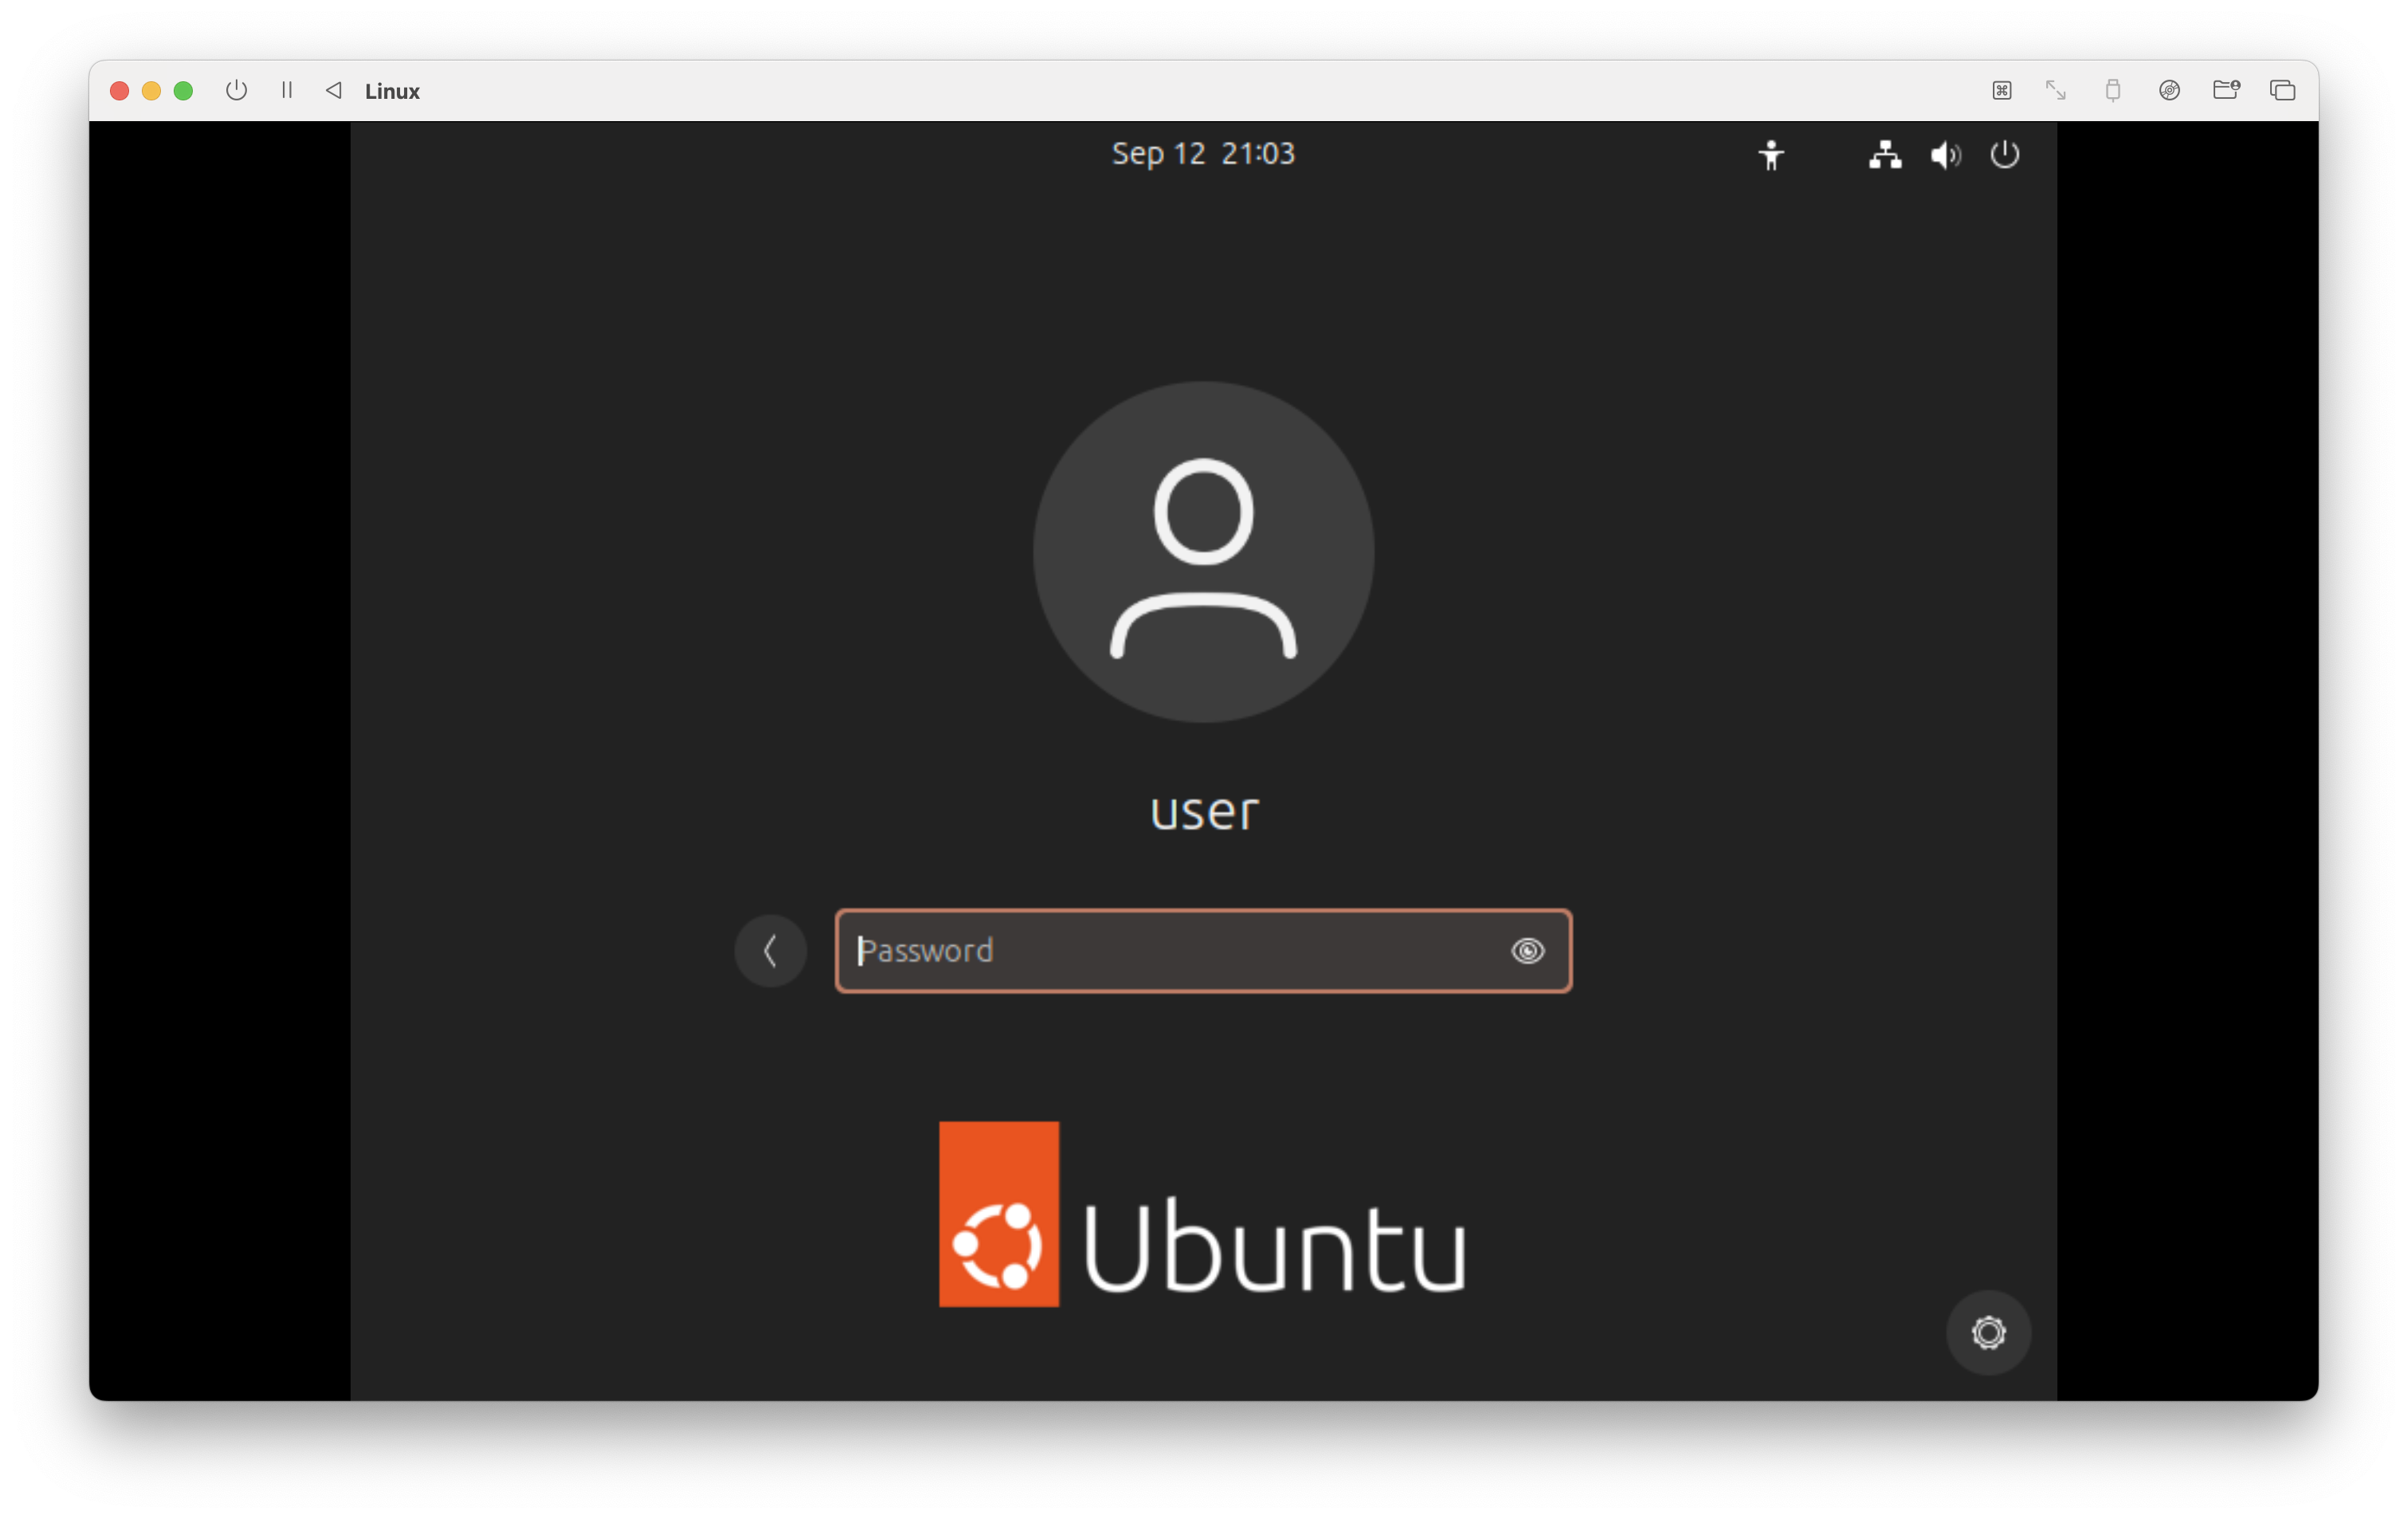Click the "user" name label

1204,811
